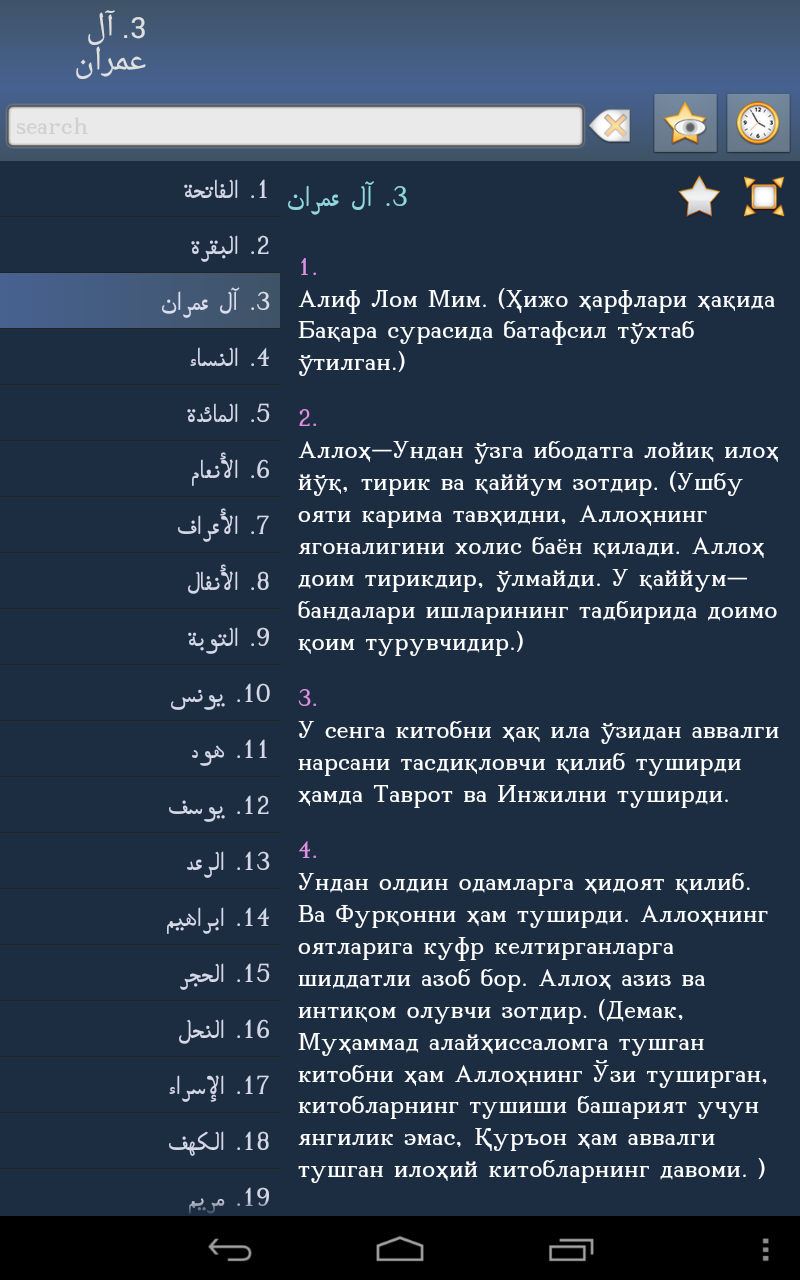Viewport: 800px width, 1280px height.
Task: Toggle fullscreen with the orange square icon
Action: point(764,196)
